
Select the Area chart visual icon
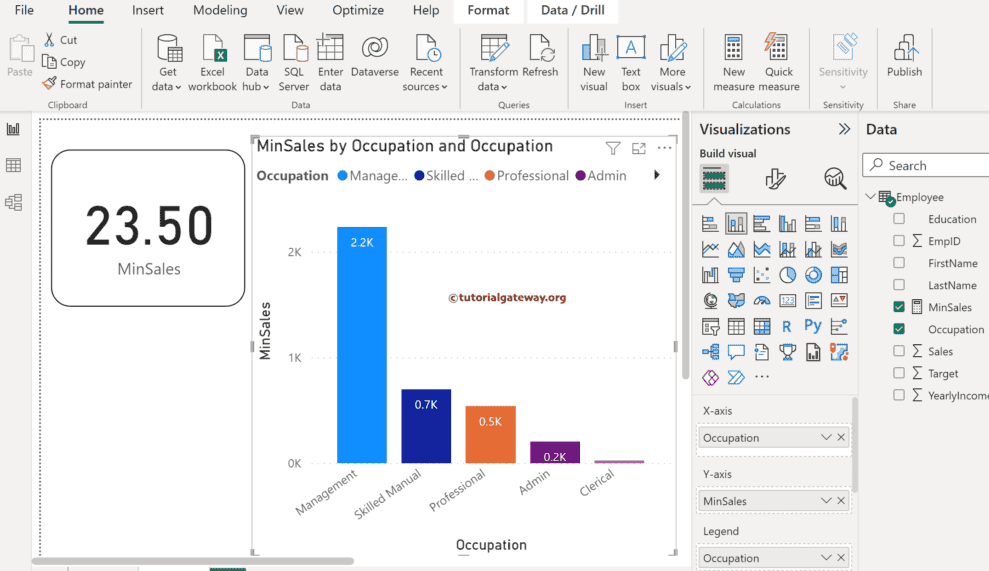point(736,249)
